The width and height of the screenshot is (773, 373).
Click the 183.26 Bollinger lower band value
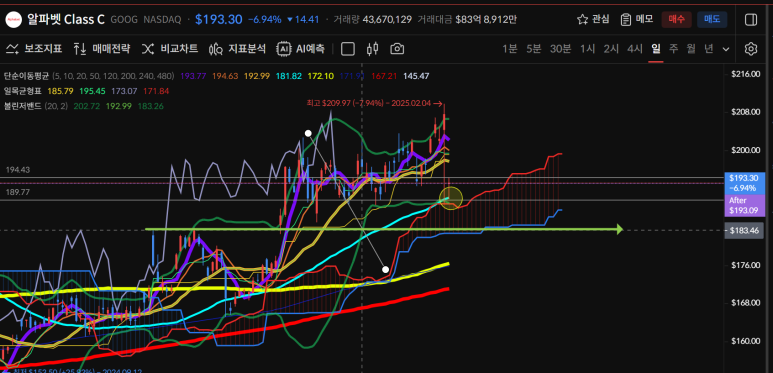click(151, 106)
